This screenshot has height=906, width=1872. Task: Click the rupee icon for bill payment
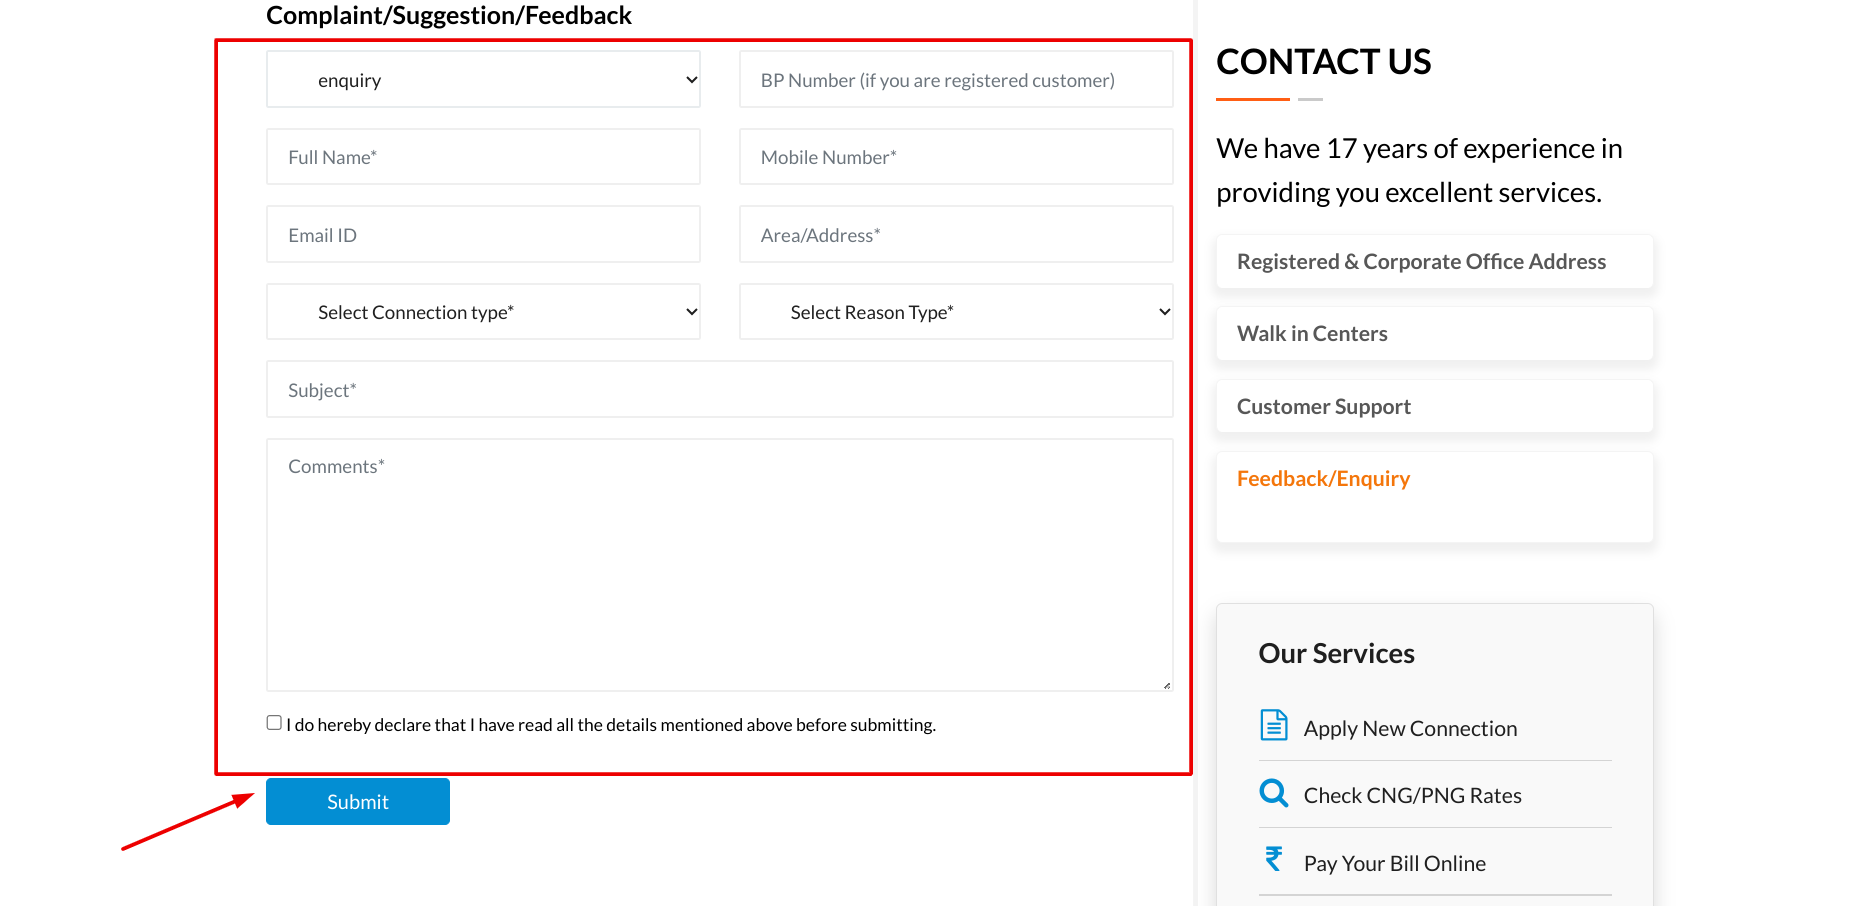(1273, 859)
